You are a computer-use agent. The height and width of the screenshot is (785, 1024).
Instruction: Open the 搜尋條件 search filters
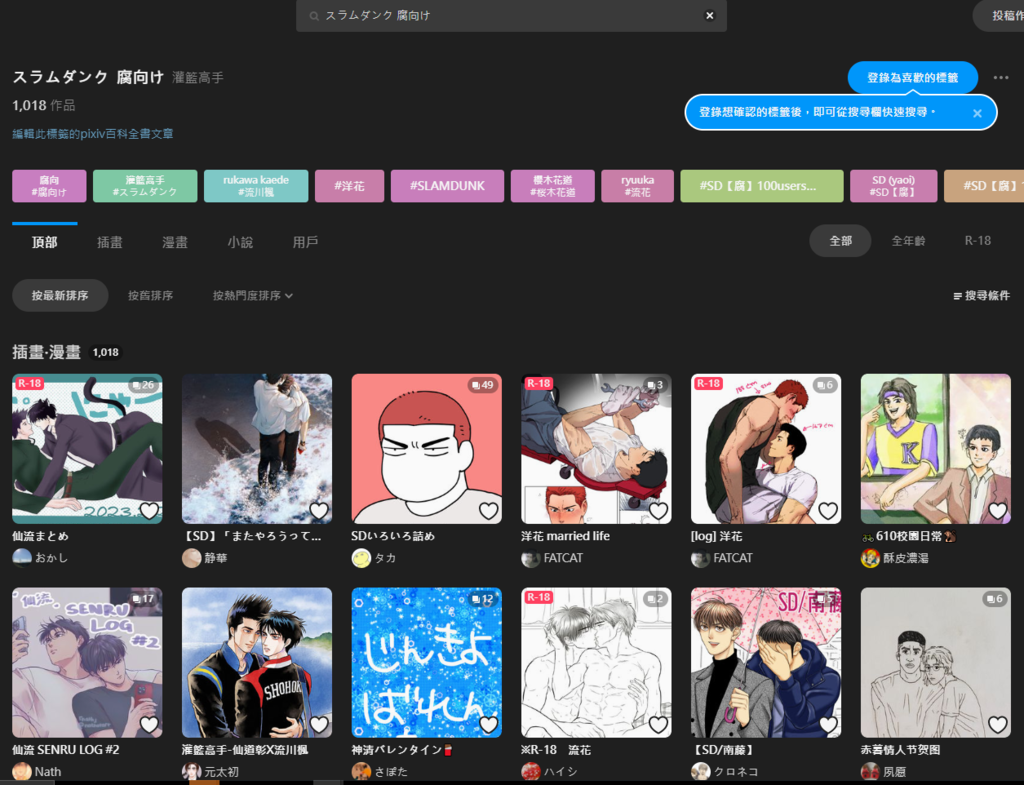point(982,296)
